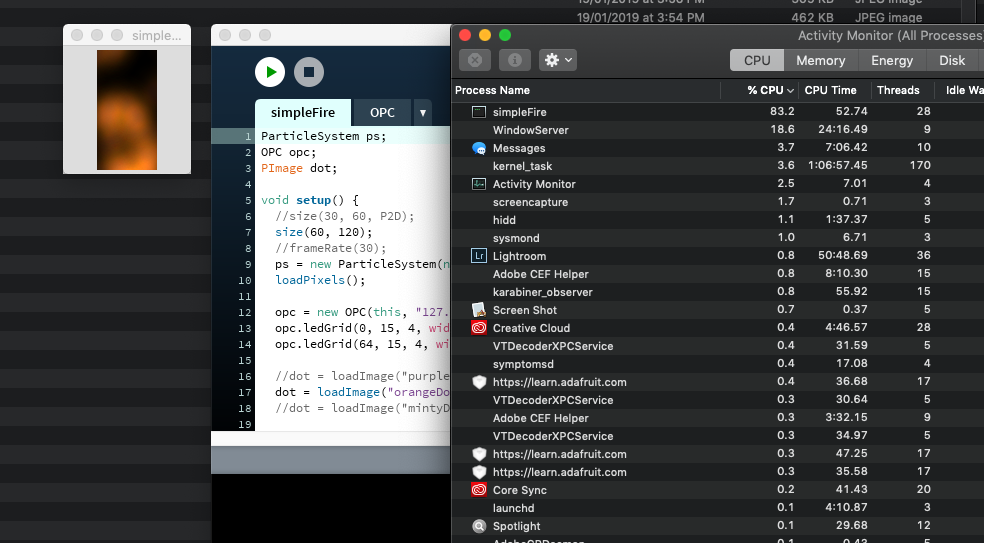Switch to the Memory tab
984x543 pixels.
tap(820, 60)
